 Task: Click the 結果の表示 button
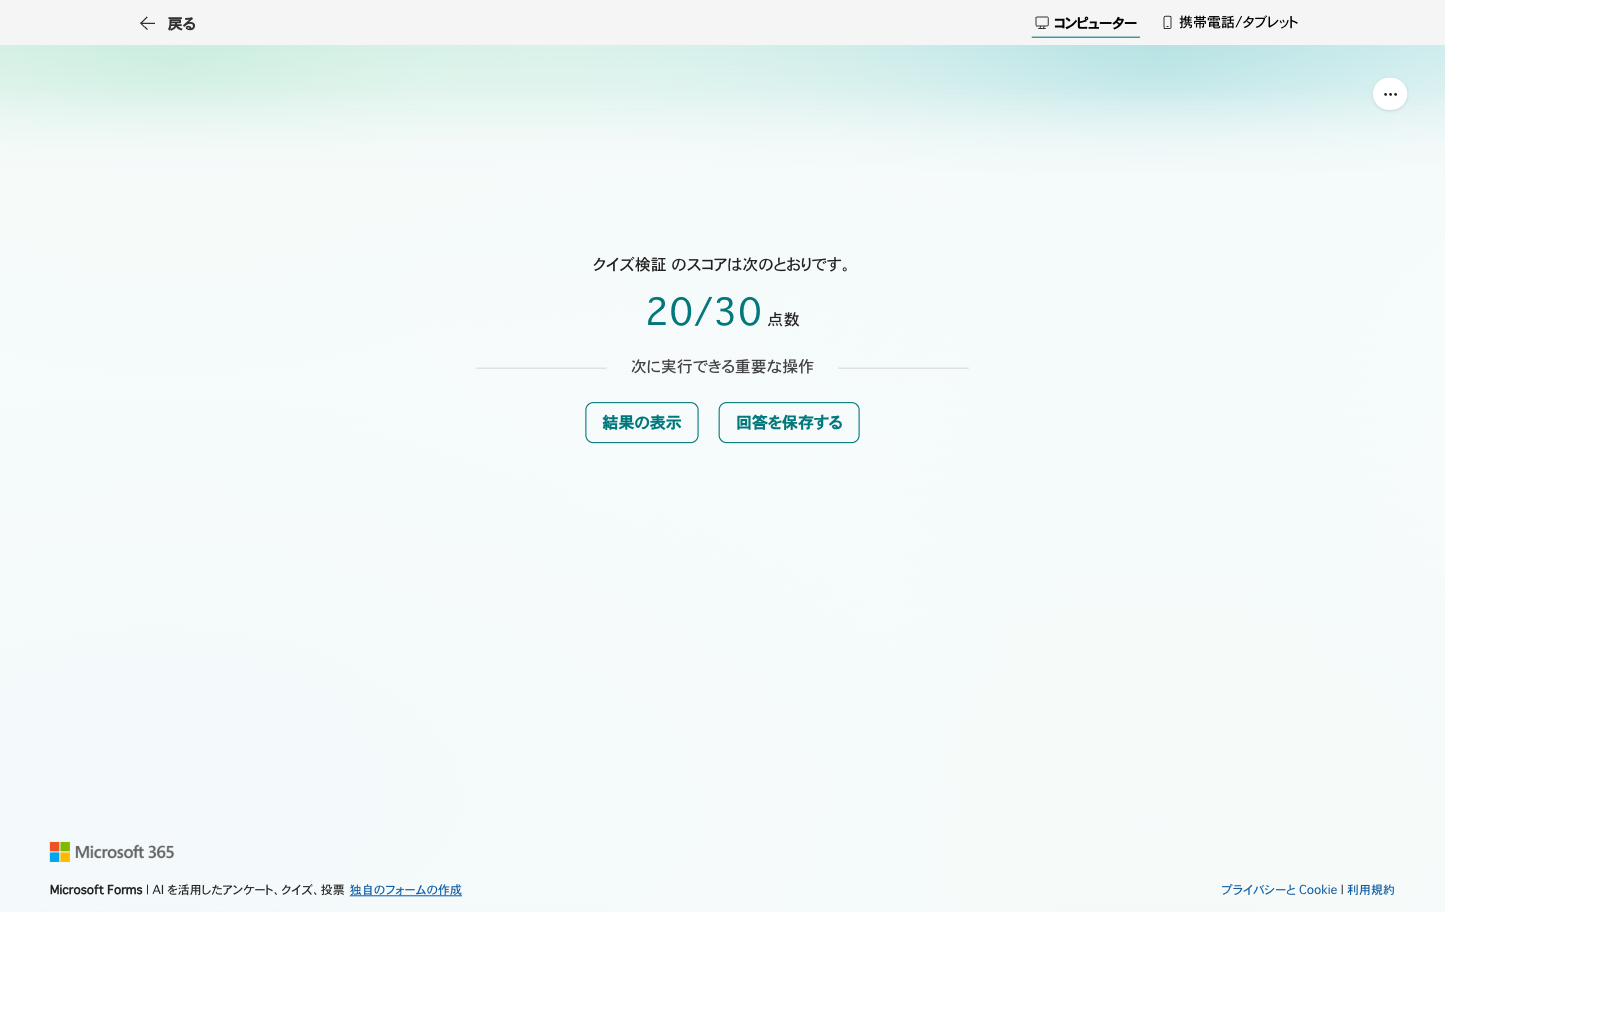coord(642,422)
